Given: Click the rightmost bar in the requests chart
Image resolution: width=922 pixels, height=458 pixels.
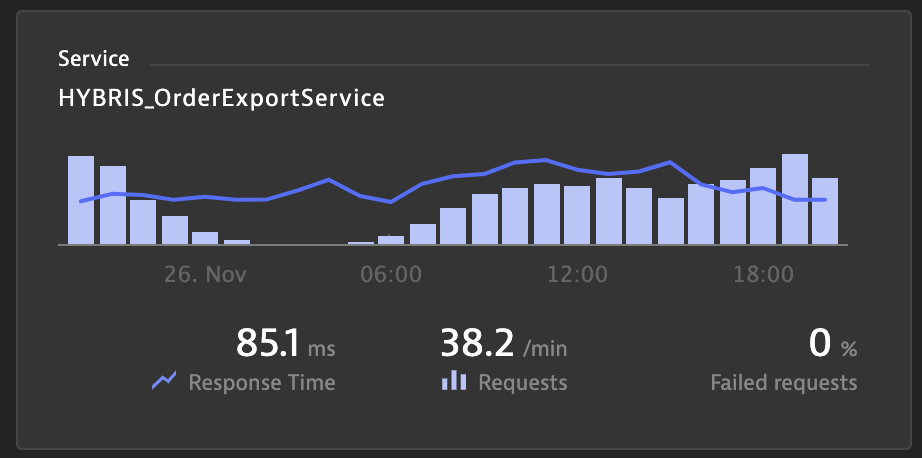Looking at the screenshot, I should [825, 211].
